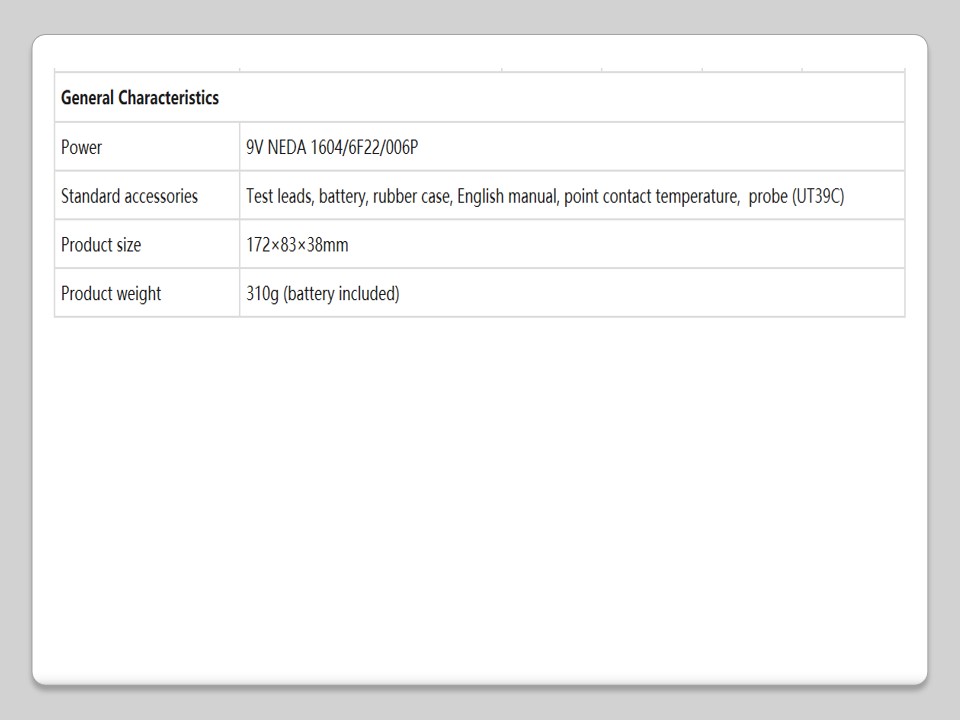The height and width of the screenshot is (720, 960).
Task: Click the 9V voltage text
Action: (x=255, y=147)
